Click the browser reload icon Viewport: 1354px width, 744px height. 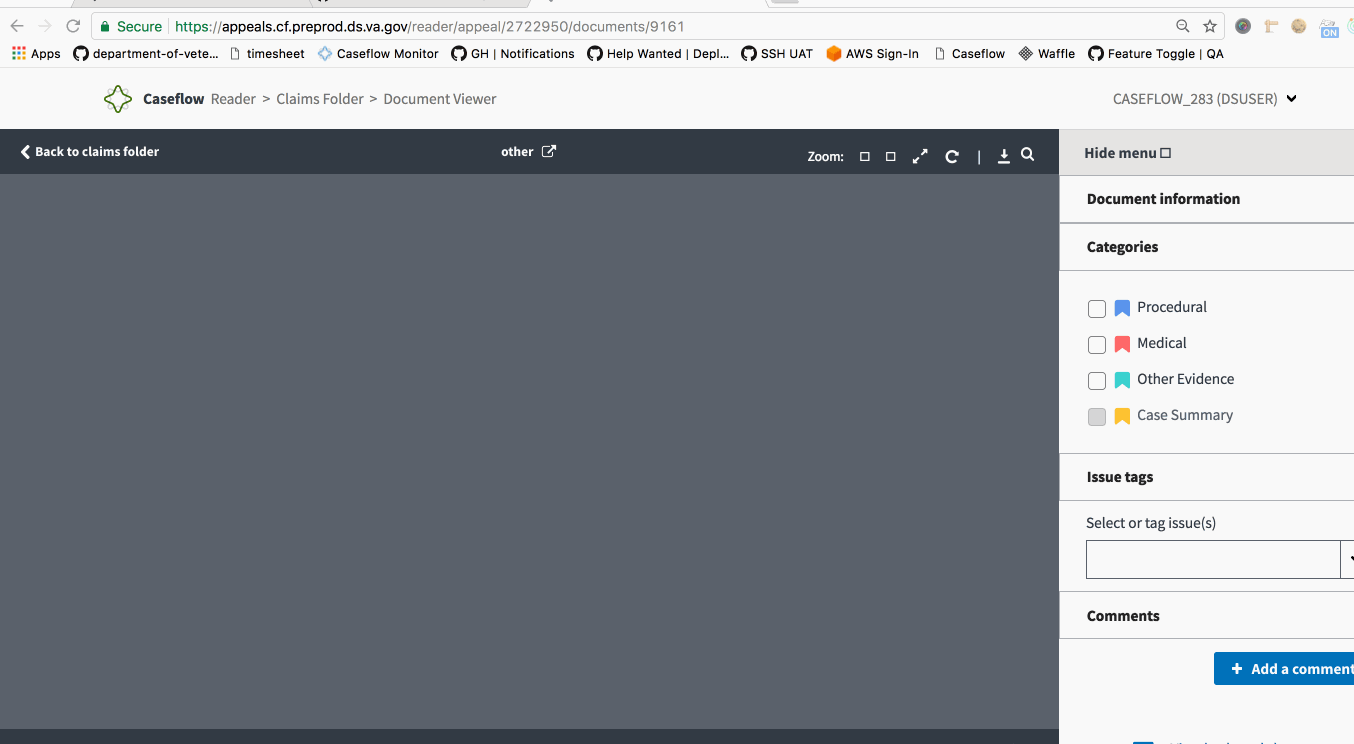coord(73,27)
